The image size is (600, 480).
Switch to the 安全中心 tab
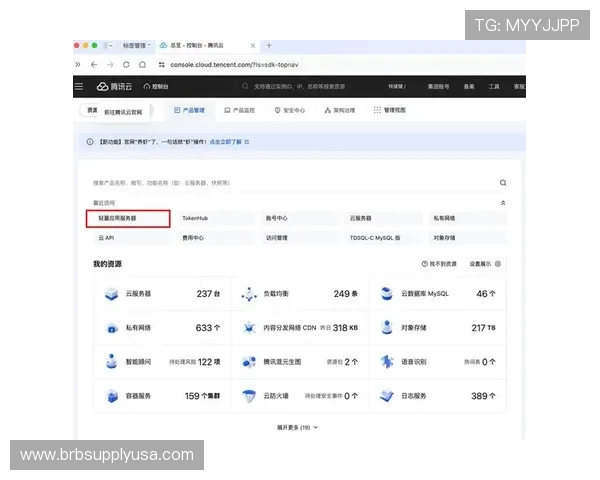(290, 110)
